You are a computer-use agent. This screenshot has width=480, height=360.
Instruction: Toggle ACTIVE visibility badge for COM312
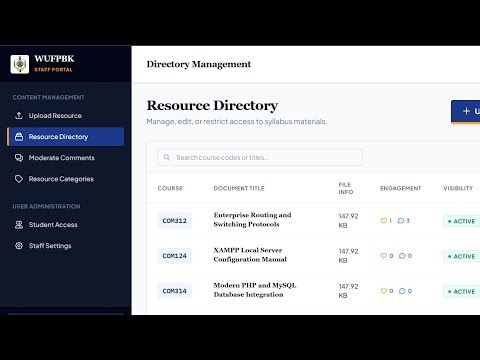(462, 221)
